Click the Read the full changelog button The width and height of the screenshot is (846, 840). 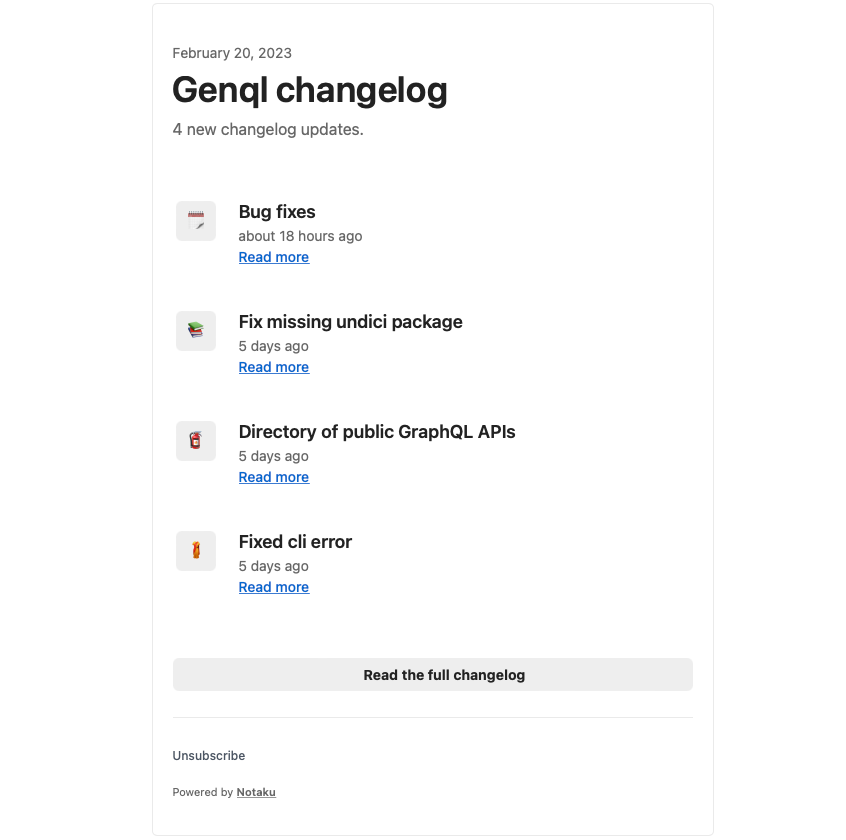pos(433,674)
